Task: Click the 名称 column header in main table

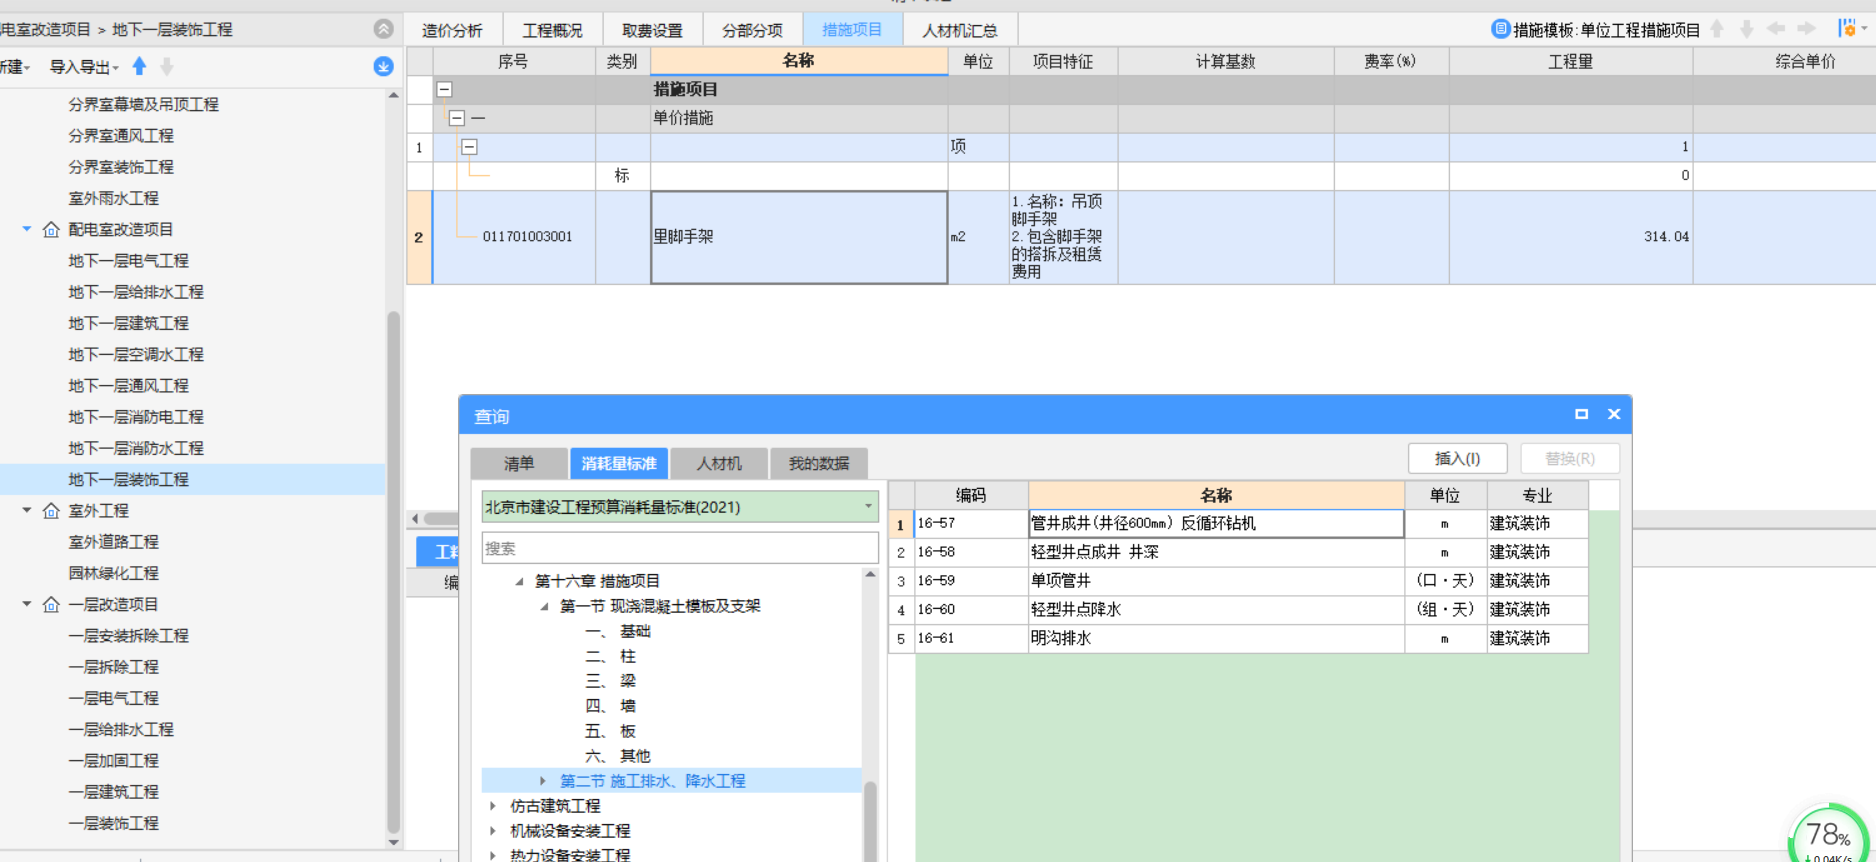Action: (x=799, y=61)
